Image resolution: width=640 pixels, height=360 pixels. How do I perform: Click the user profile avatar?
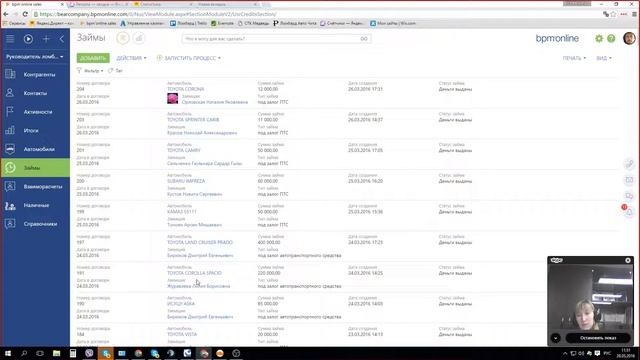click(629, 38)
